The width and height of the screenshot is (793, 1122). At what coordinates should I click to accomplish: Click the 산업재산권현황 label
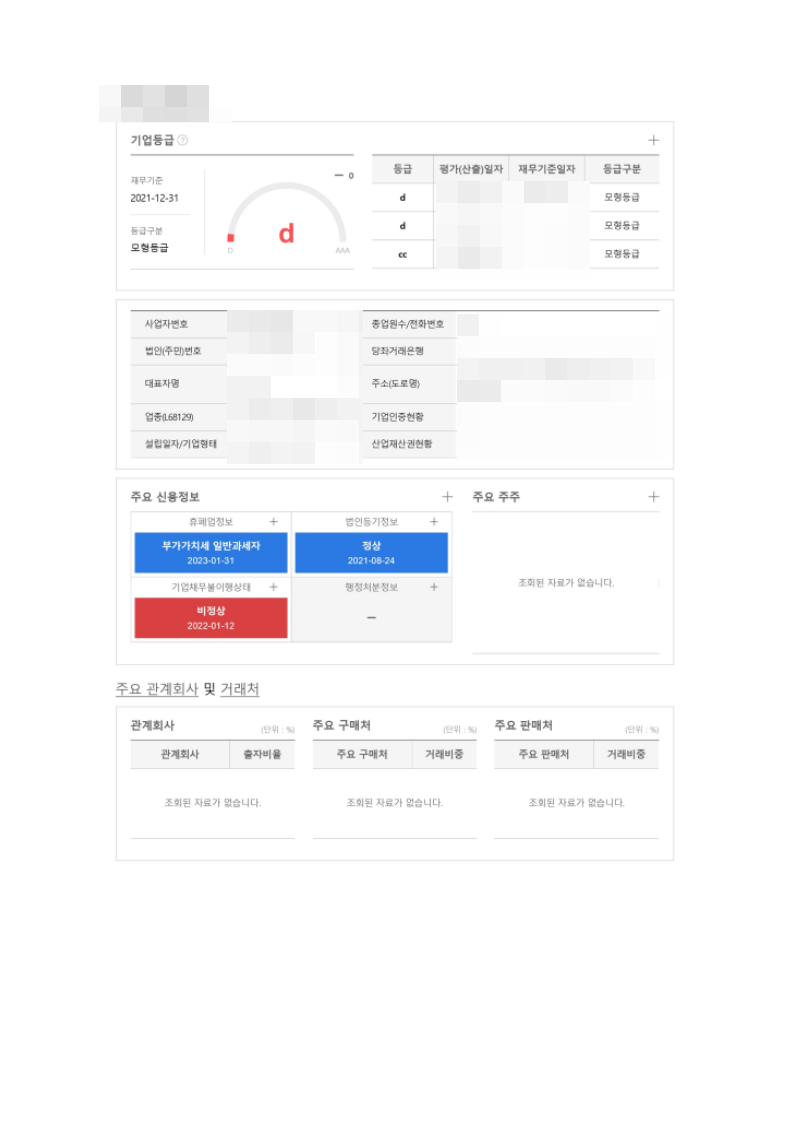click(x=402, y=444)
